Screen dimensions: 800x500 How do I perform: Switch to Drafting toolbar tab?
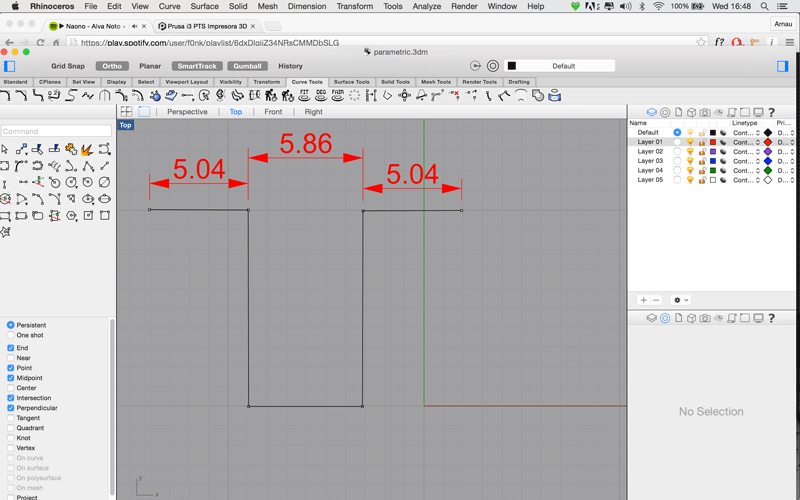(519, 82)
